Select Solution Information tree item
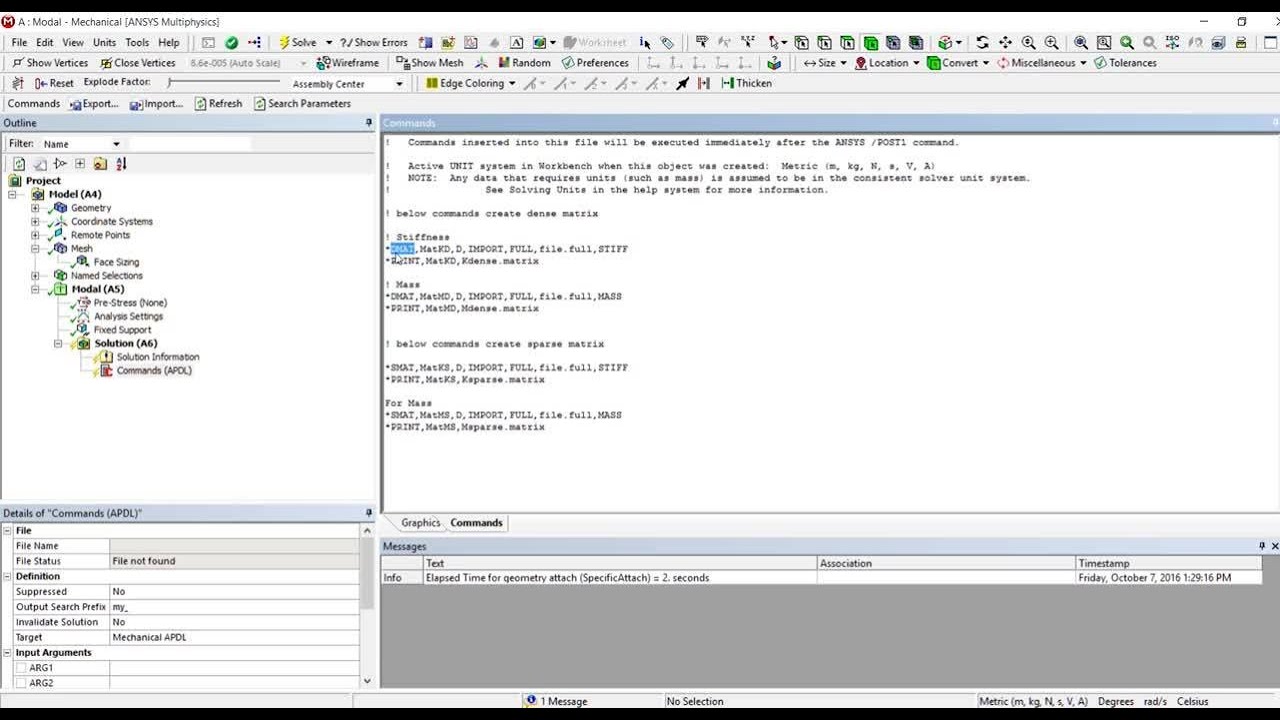The height and width of the screenshot is (720, 1280). (x=158, y=357)
